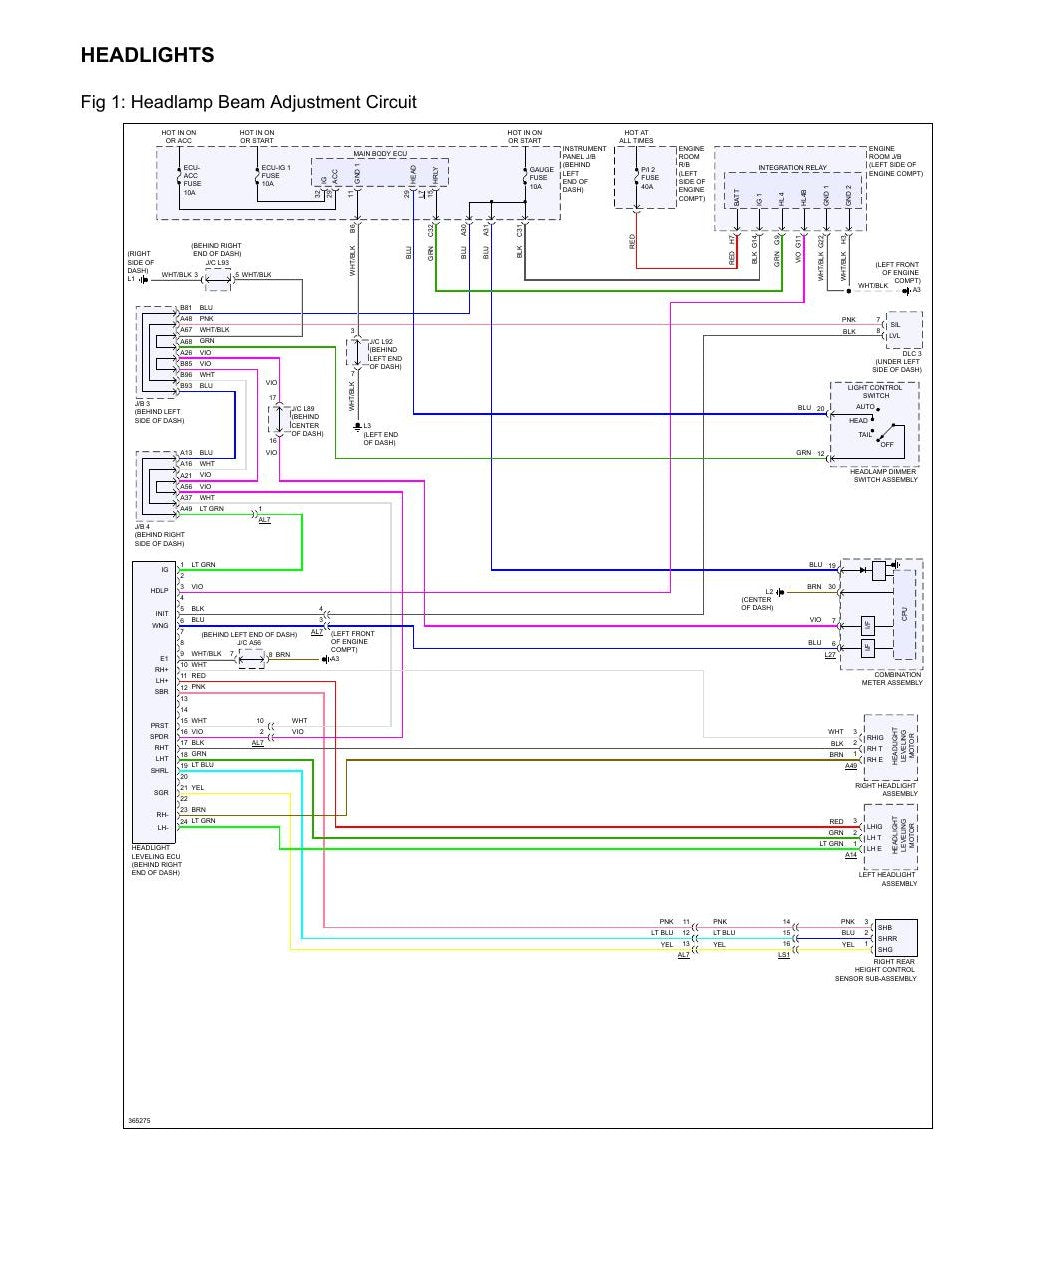Select the J/C A56 connector label
1038x1287 pixels.
(x=249, y=643)
